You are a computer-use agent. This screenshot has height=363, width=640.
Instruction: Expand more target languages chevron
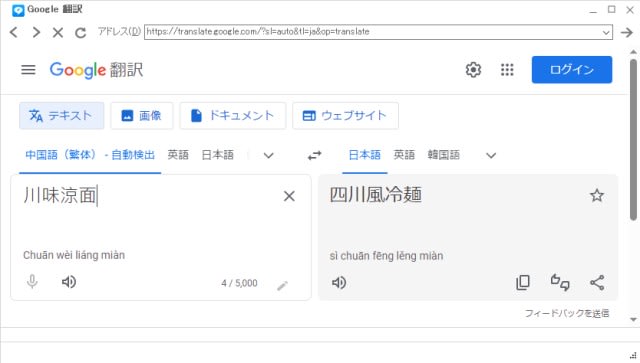tap(491, 156)
